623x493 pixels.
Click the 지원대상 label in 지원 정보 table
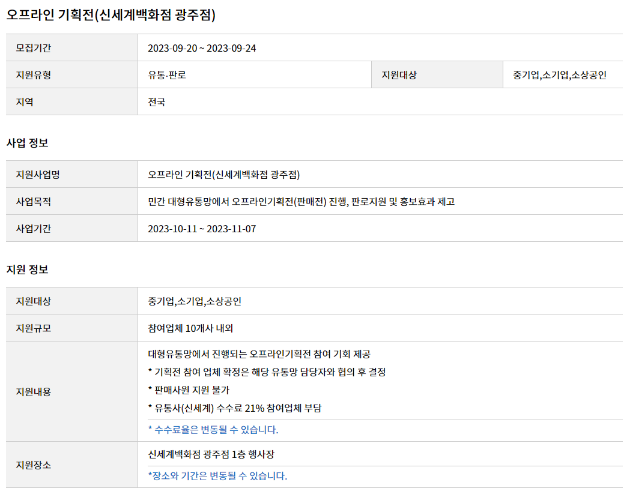point(72,301)
